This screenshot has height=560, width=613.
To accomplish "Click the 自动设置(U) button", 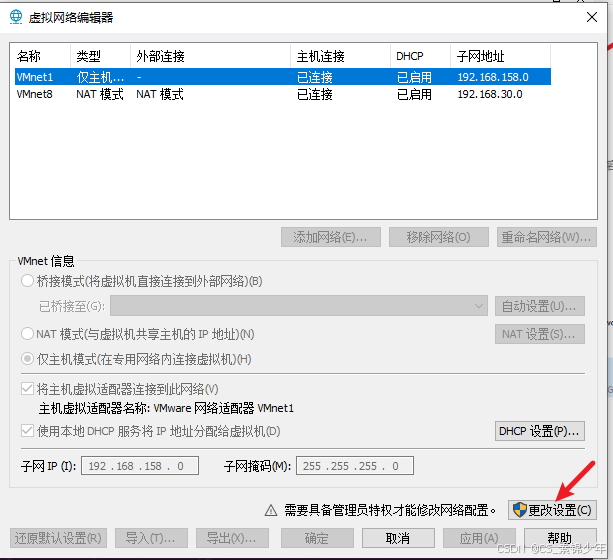I will (x=540, y=306).
